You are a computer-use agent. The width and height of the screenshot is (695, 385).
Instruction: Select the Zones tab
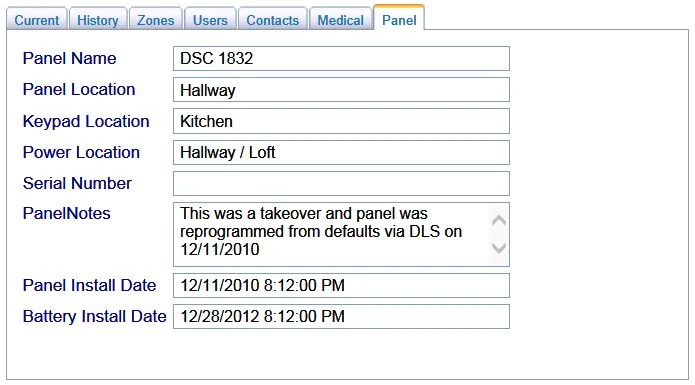pyautogui.click(x=156, y=20)
